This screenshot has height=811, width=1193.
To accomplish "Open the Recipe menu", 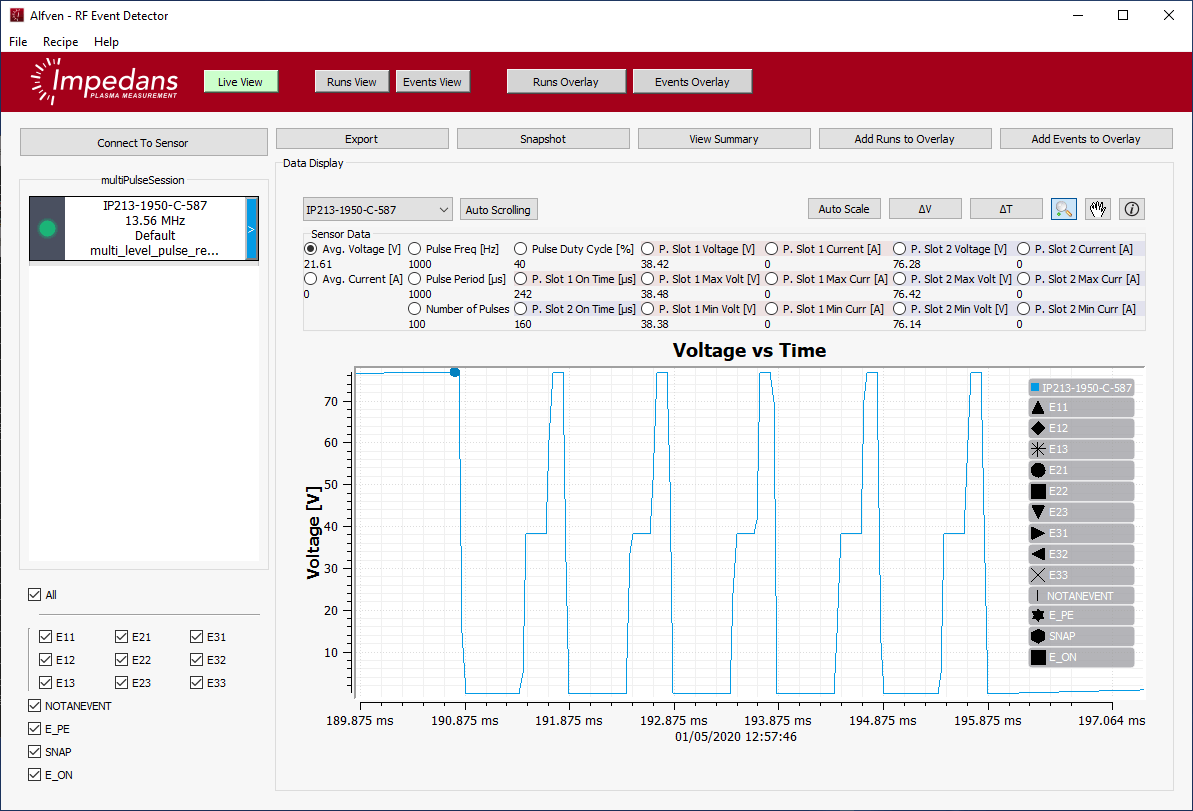I will pos(60,42).
